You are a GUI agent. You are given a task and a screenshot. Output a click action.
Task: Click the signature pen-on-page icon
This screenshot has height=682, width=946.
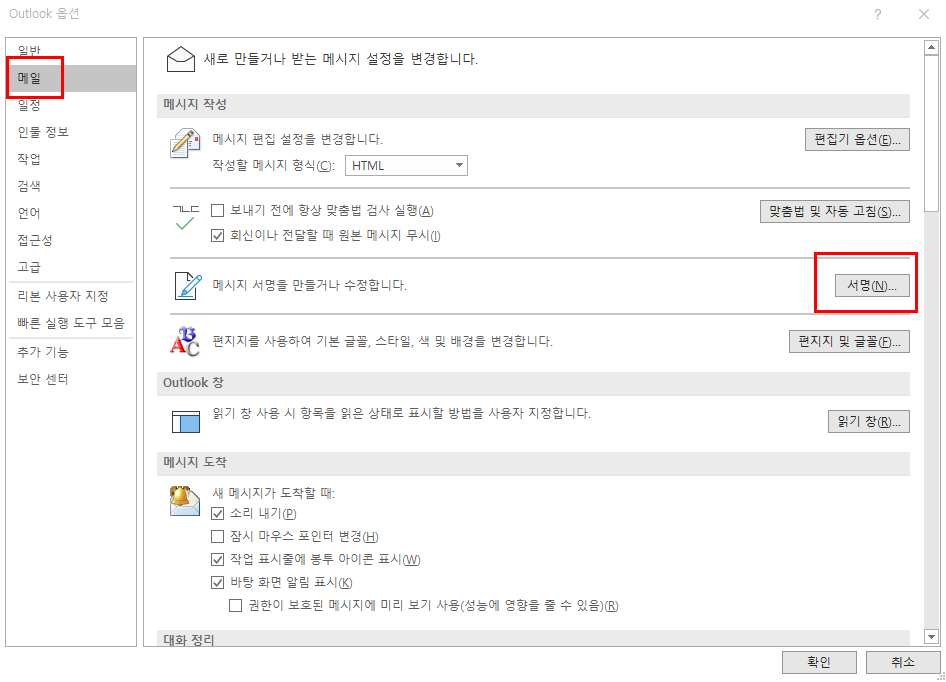coord(188,285)
